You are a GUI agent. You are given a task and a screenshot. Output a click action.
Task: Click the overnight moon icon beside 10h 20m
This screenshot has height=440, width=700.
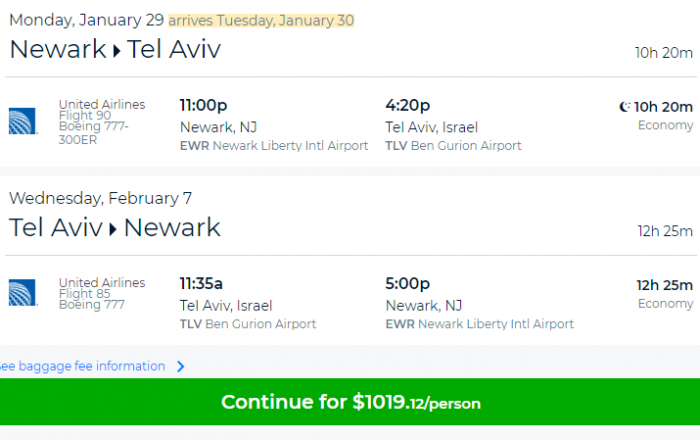(625, 107)
